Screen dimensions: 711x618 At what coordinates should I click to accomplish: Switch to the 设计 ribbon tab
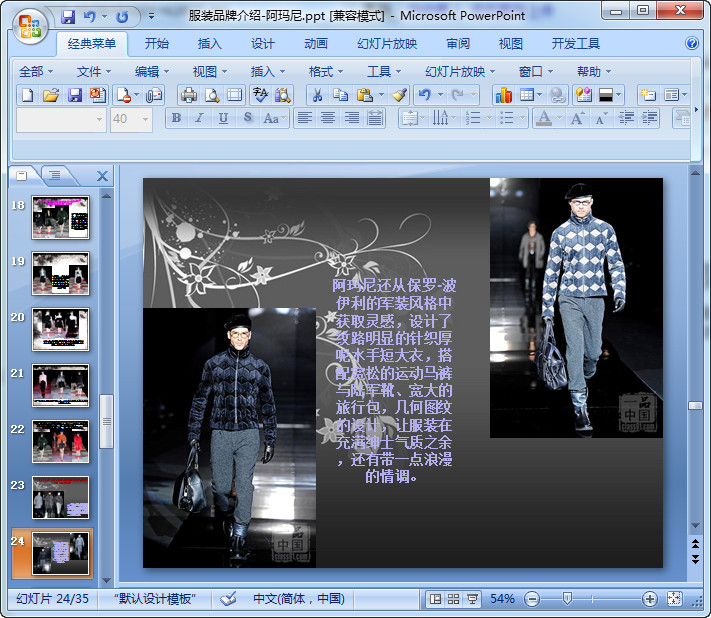[263, 44]
